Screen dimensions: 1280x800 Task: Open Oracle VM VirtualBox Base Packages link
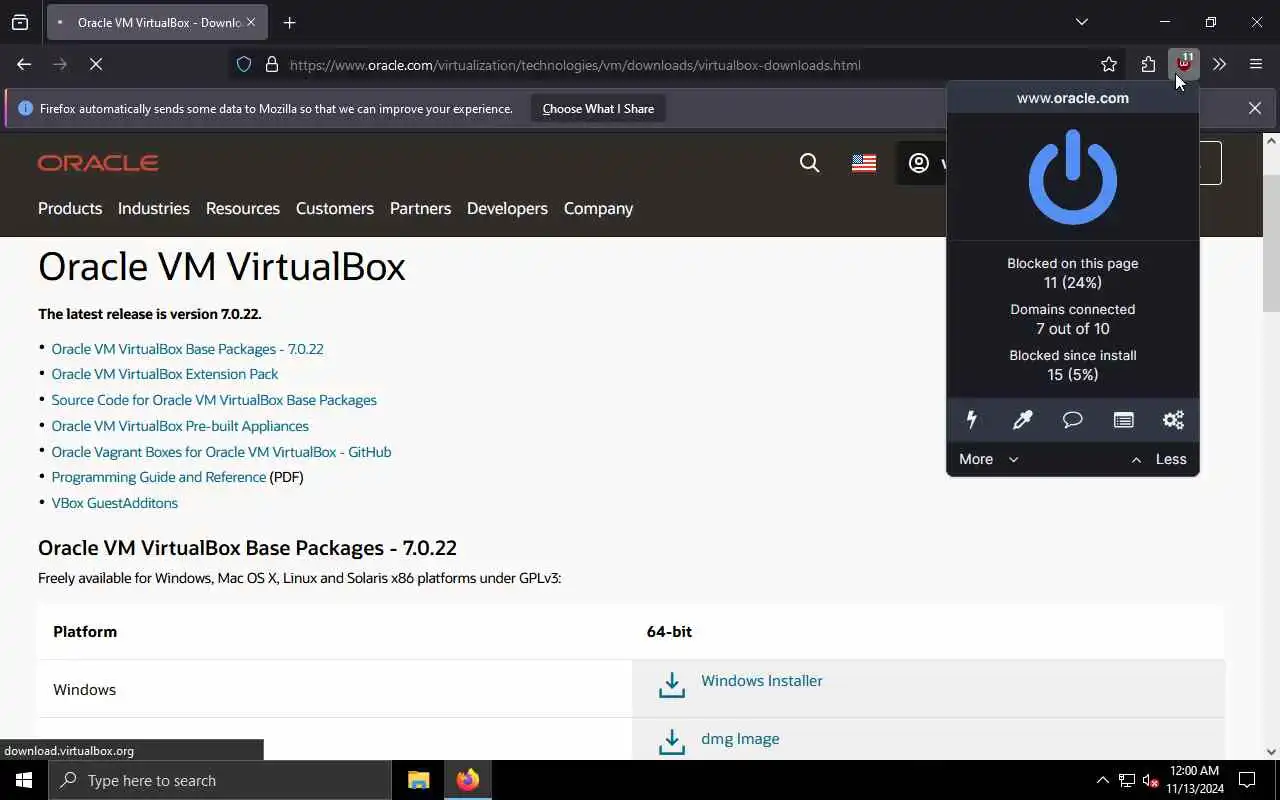click(187, 349)
